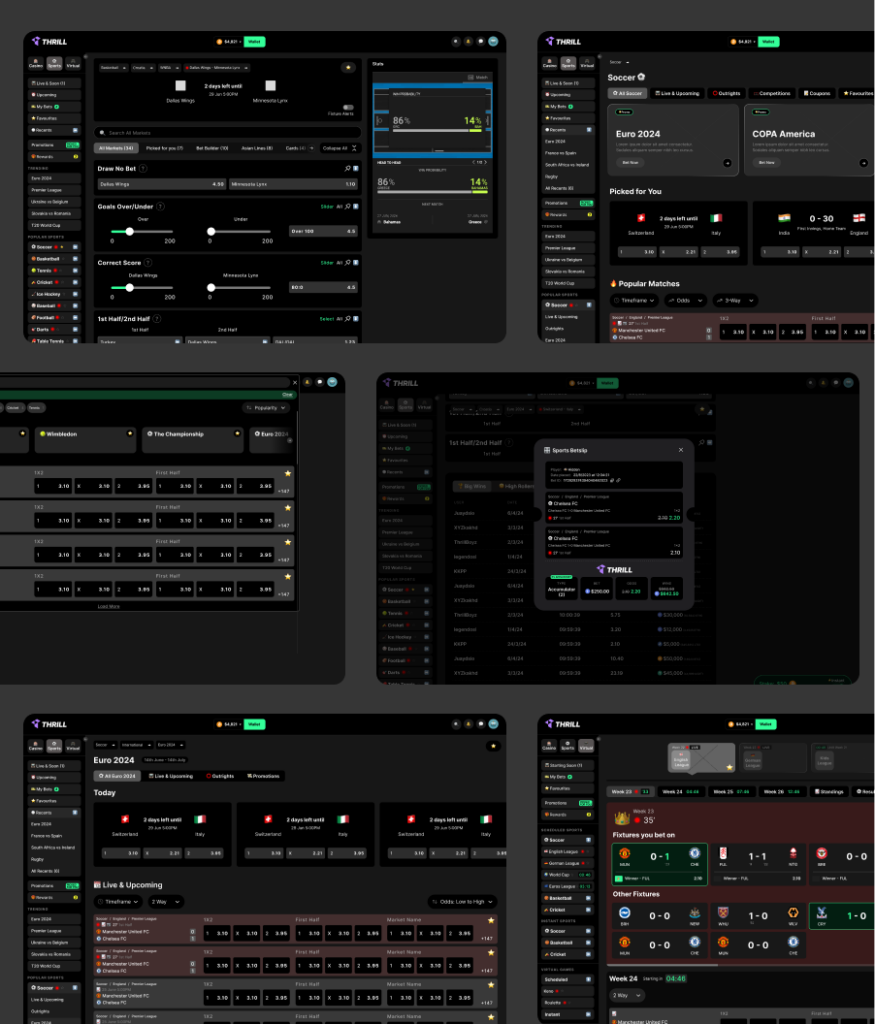The width and height of the screenshot is (875, 1024).
Task: Open the Odds dropdown under Popular Matches
Action: pyautogui.click(x=685, y=300)
